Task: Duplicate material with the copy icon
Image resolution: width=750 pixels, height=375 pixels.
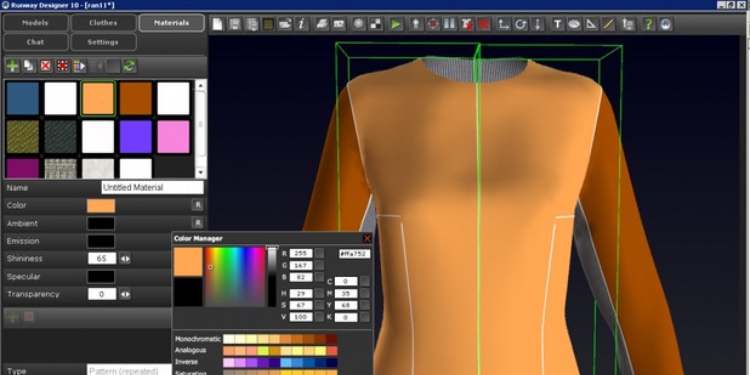Action: 29,66
